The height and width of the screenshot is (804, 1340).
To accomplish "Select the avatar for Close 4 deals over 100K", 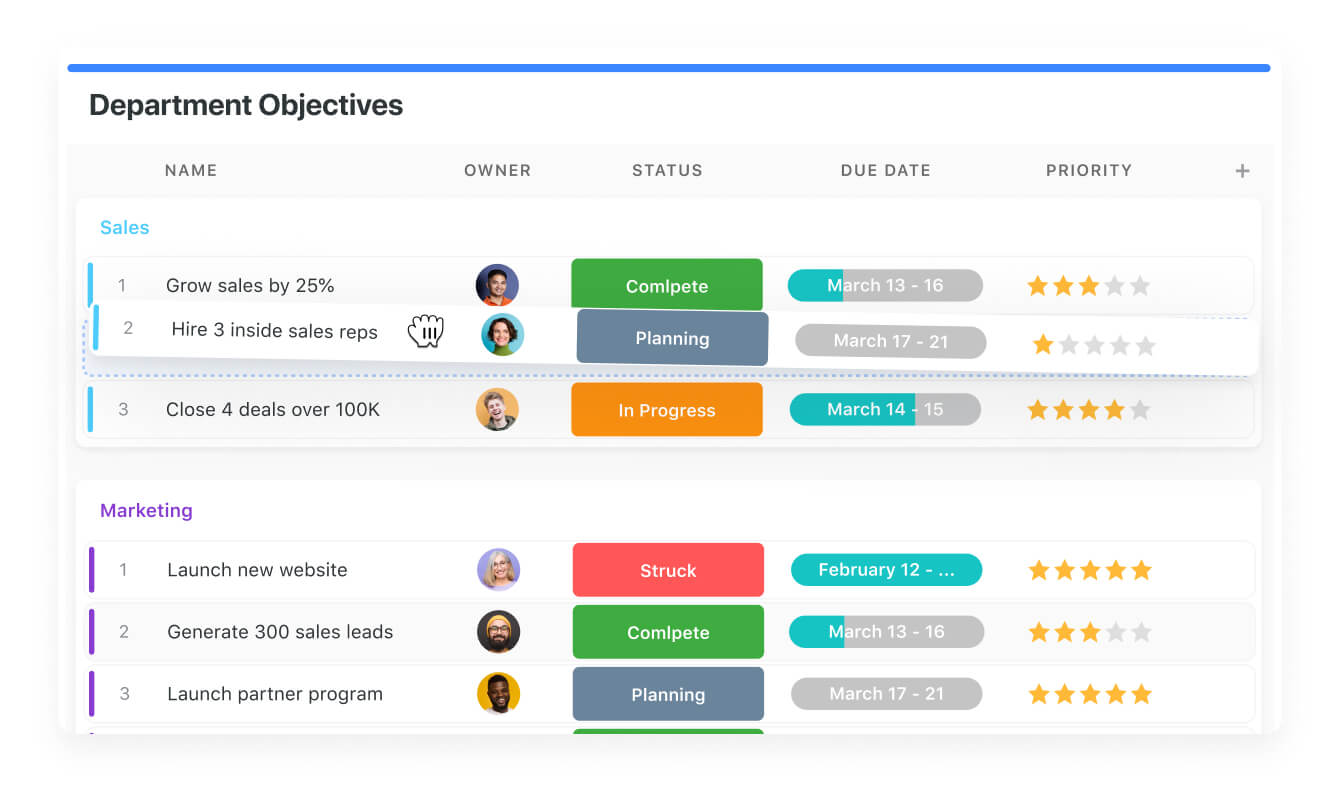I will point(497,408).
